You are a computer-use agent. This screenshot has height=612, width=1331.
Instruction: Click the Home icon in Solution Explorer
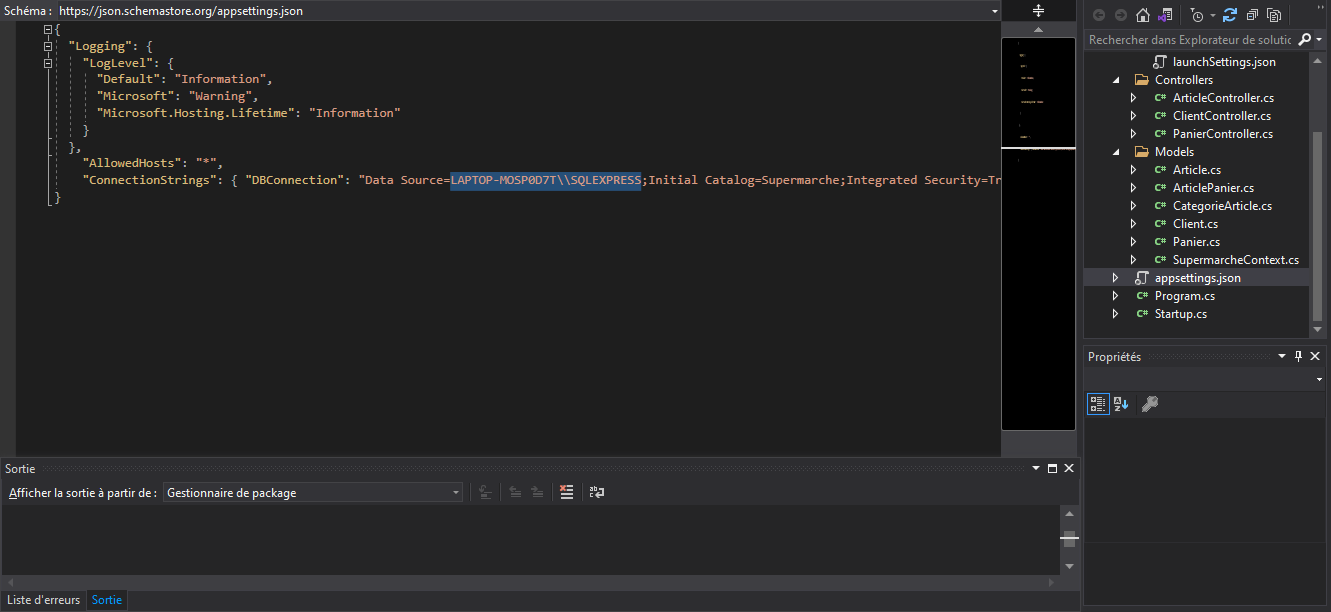pyautogui.click(x=1142, y=15)
